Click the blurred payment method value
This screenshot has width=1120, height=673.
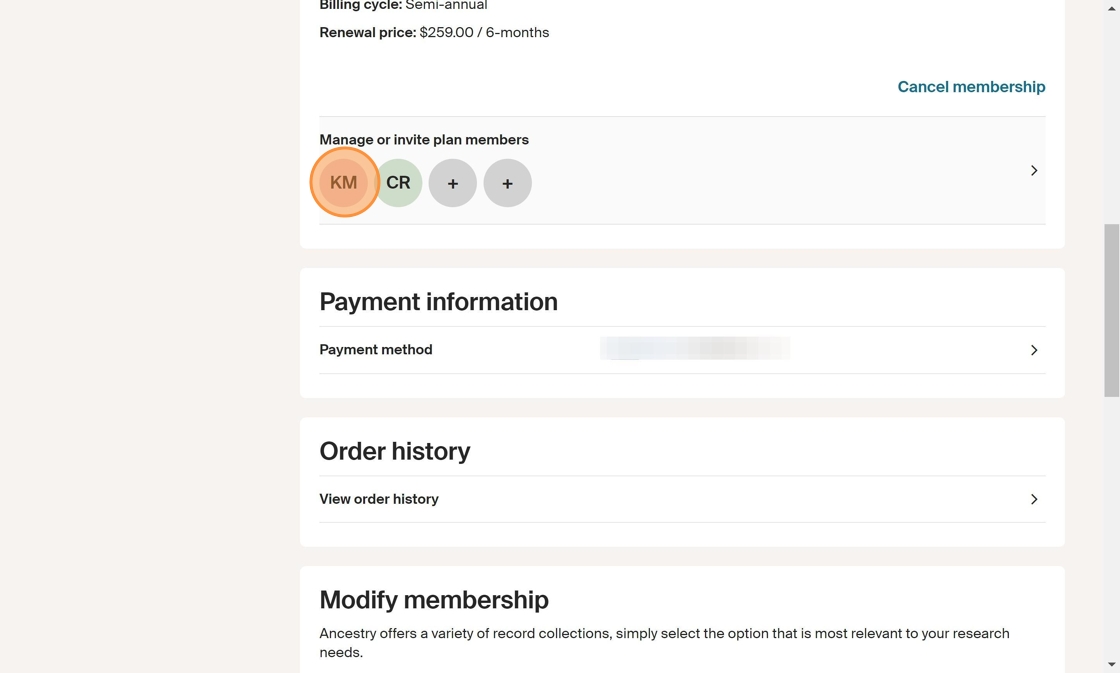[695, 348]
